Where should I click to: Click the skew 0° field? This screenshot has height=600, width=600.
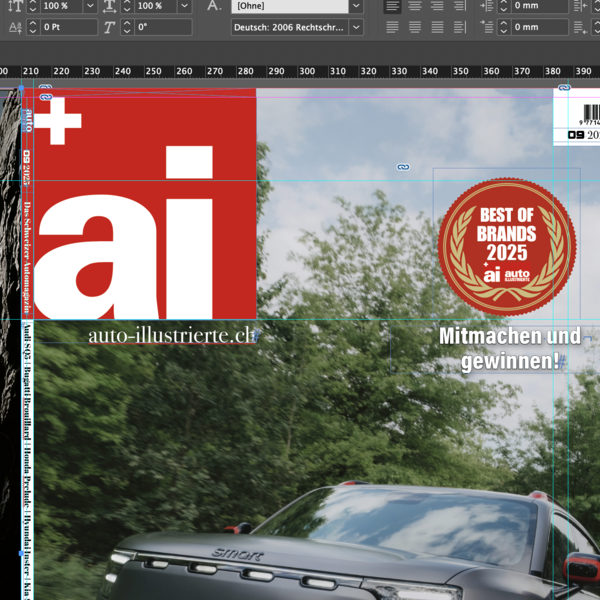(163, 27)
